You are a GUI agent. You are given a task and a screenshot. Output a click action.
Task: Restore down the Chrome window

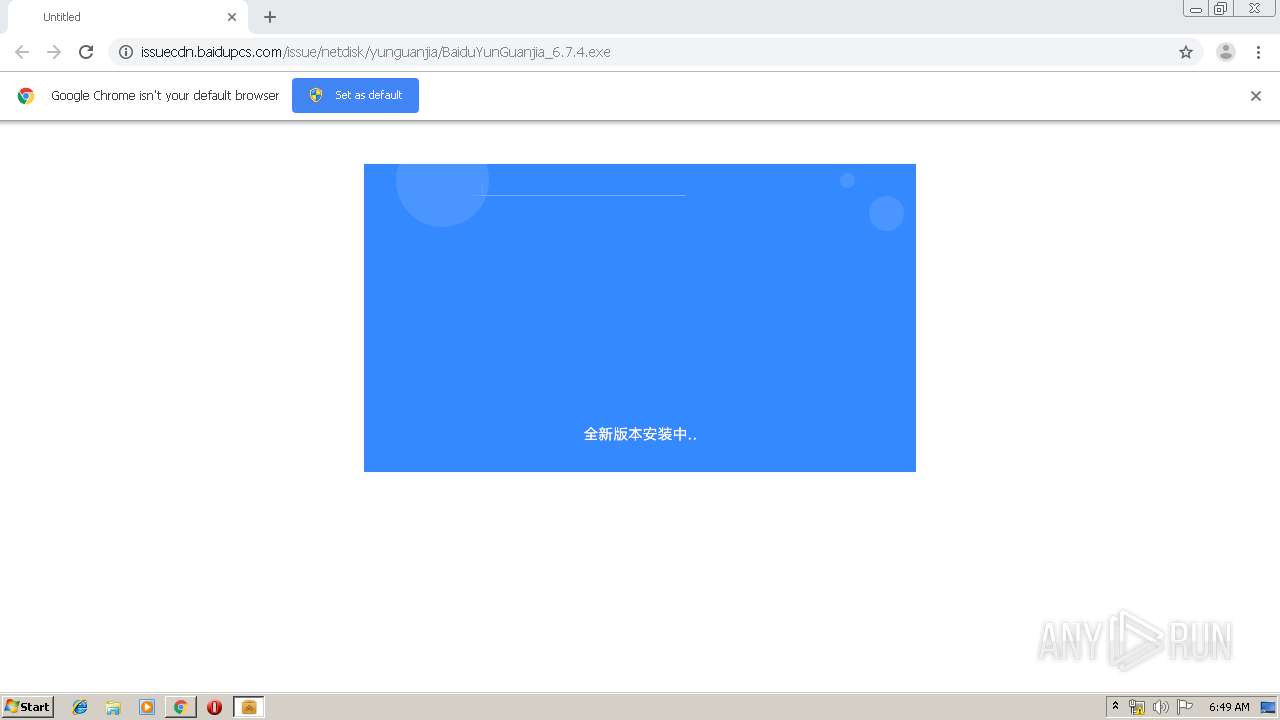[1221, 9]
